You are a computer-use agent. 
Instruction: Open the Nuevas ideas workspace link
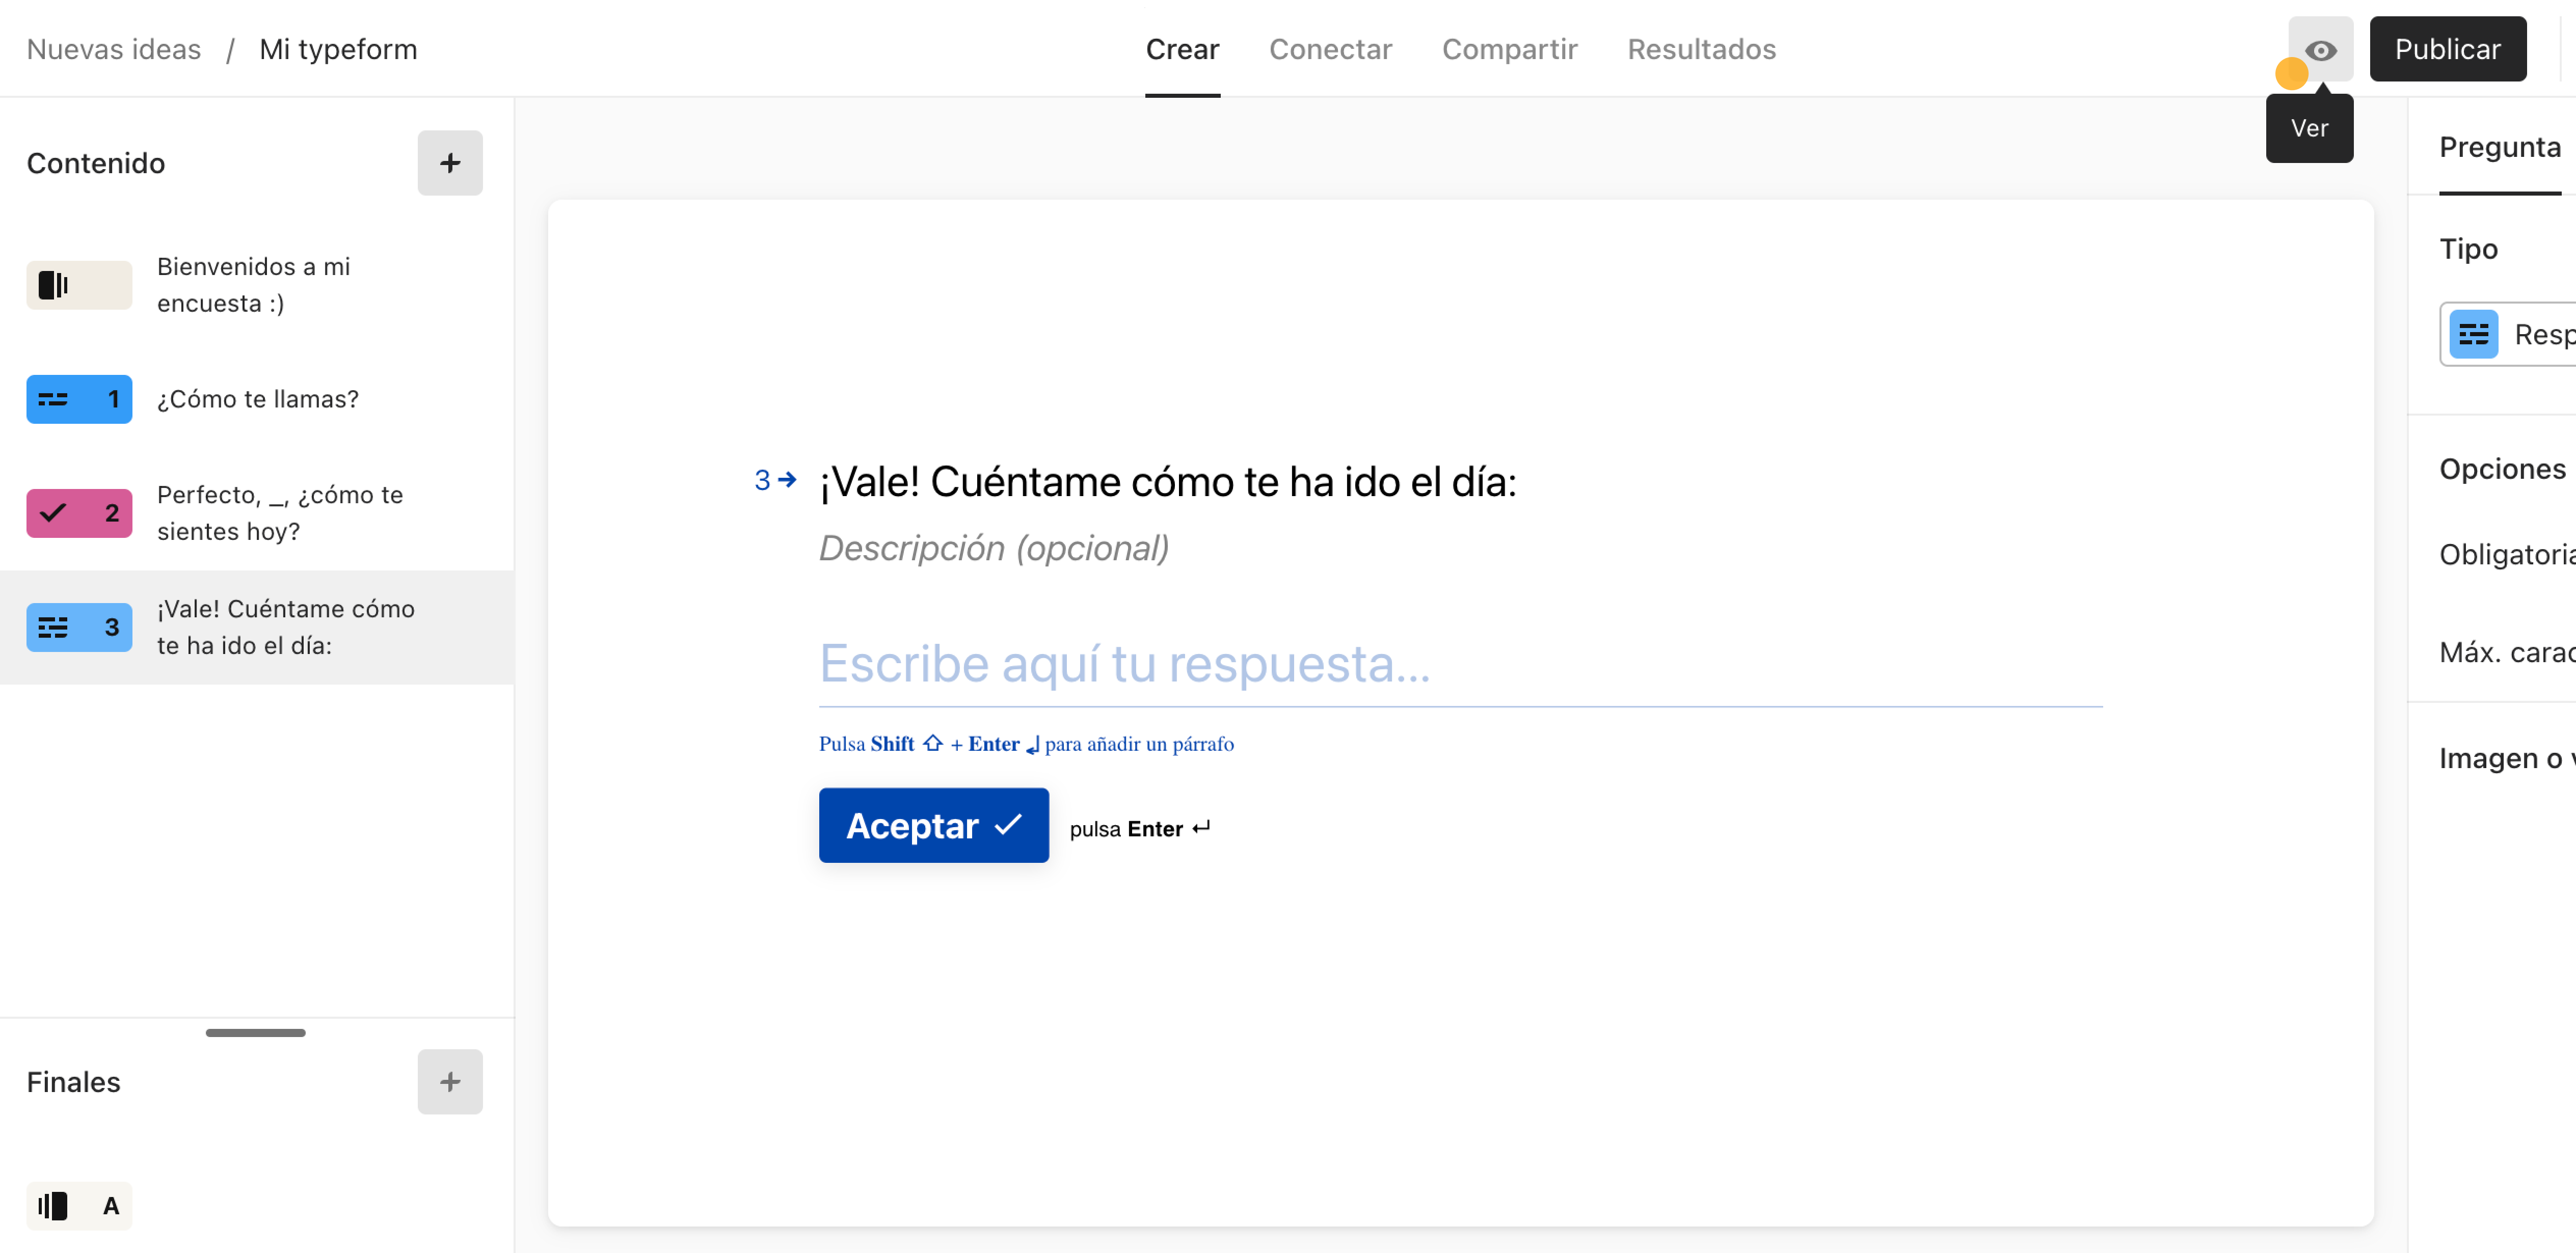coord(114,49)
